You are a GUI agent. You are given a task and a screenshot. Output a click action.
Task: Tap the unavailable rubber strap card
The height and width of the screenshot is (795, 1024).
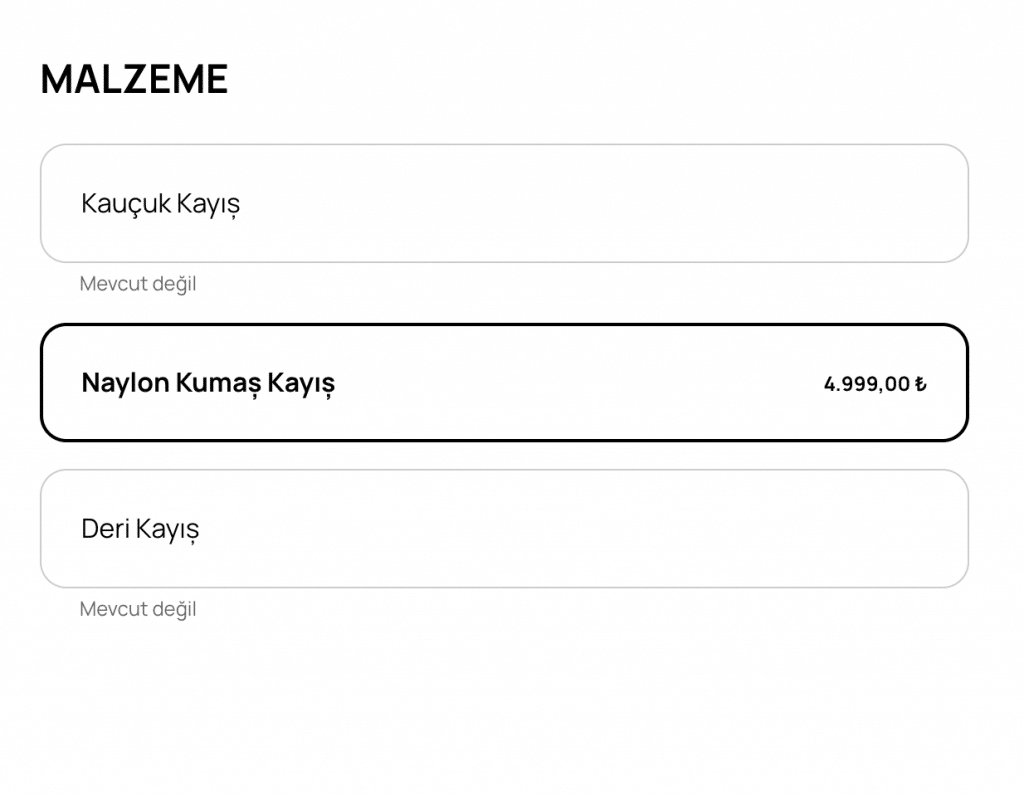coord(504,203)
